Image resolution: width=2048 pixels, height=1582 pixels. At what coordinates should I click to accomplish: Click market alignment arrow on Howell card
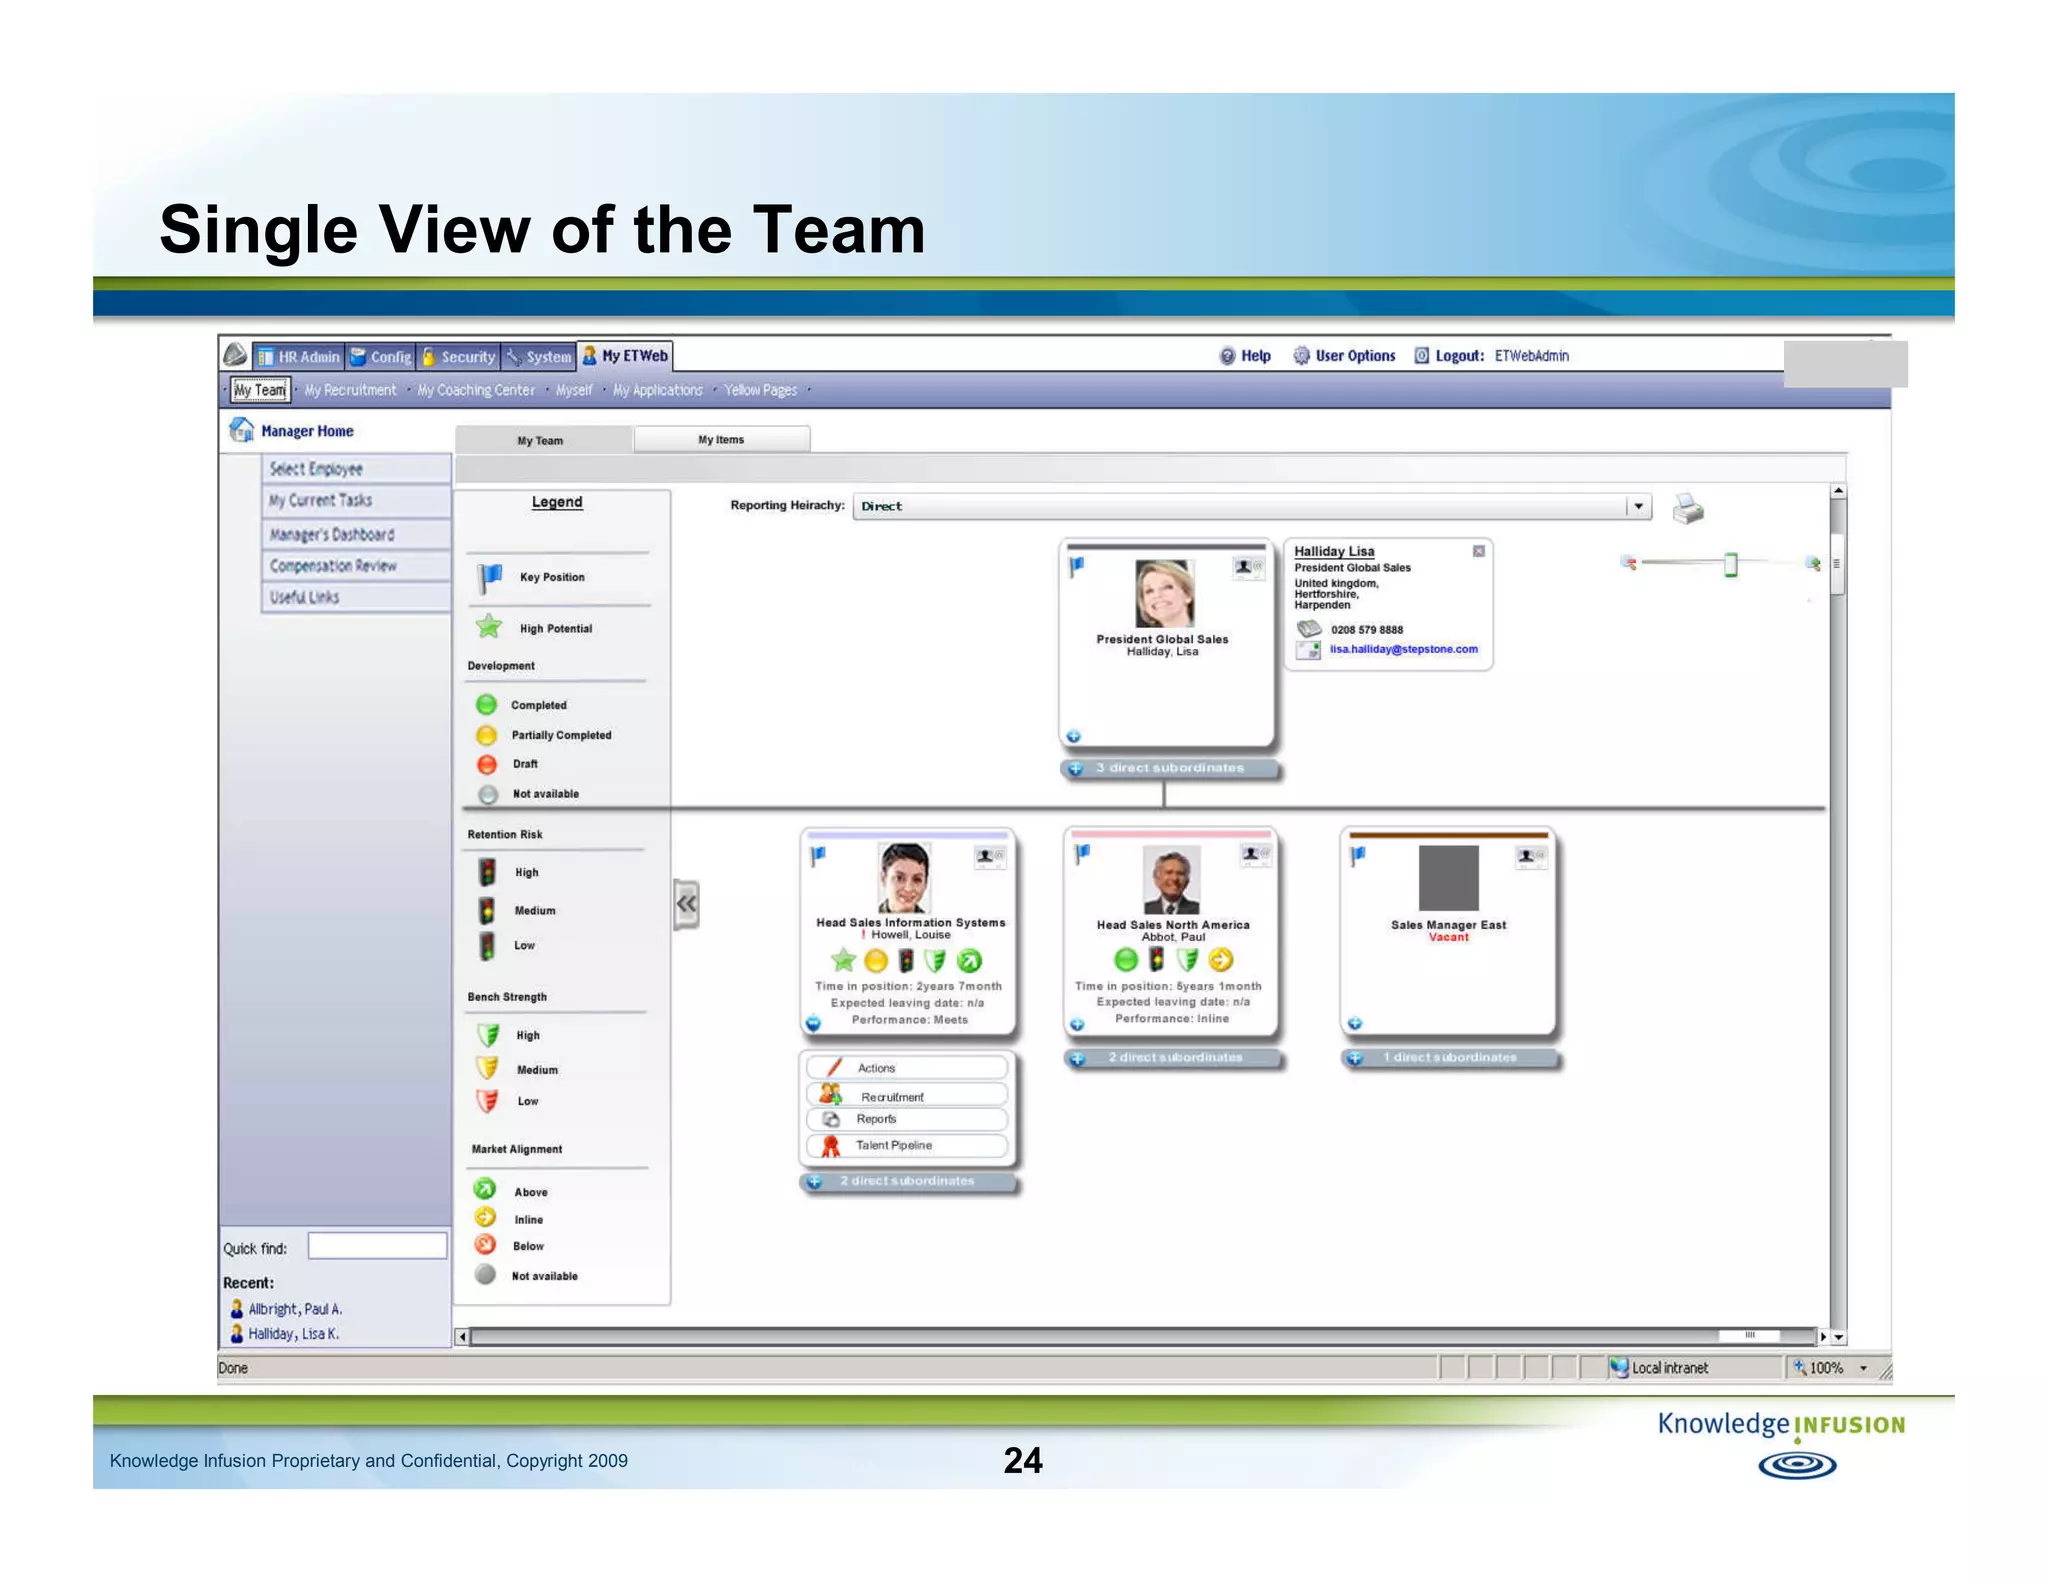(969, 961)
